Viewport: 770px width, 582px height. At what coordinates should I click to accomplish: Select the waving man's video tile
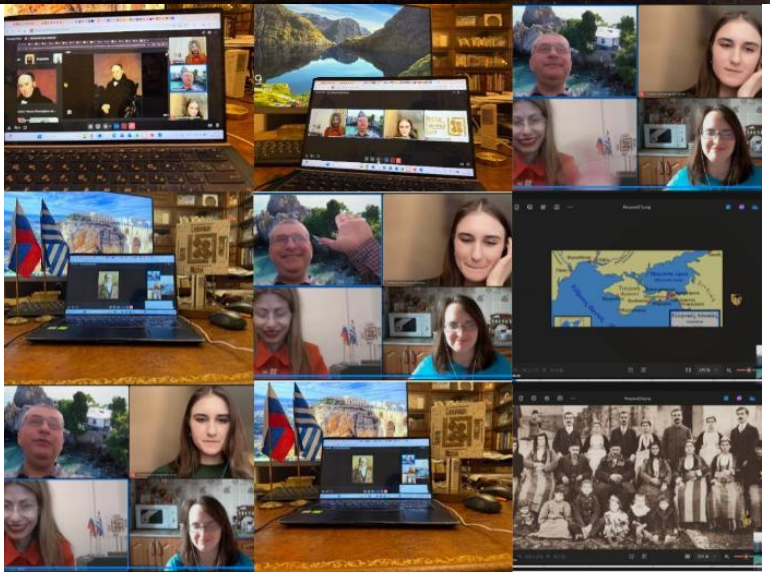[x=318, y=240]
